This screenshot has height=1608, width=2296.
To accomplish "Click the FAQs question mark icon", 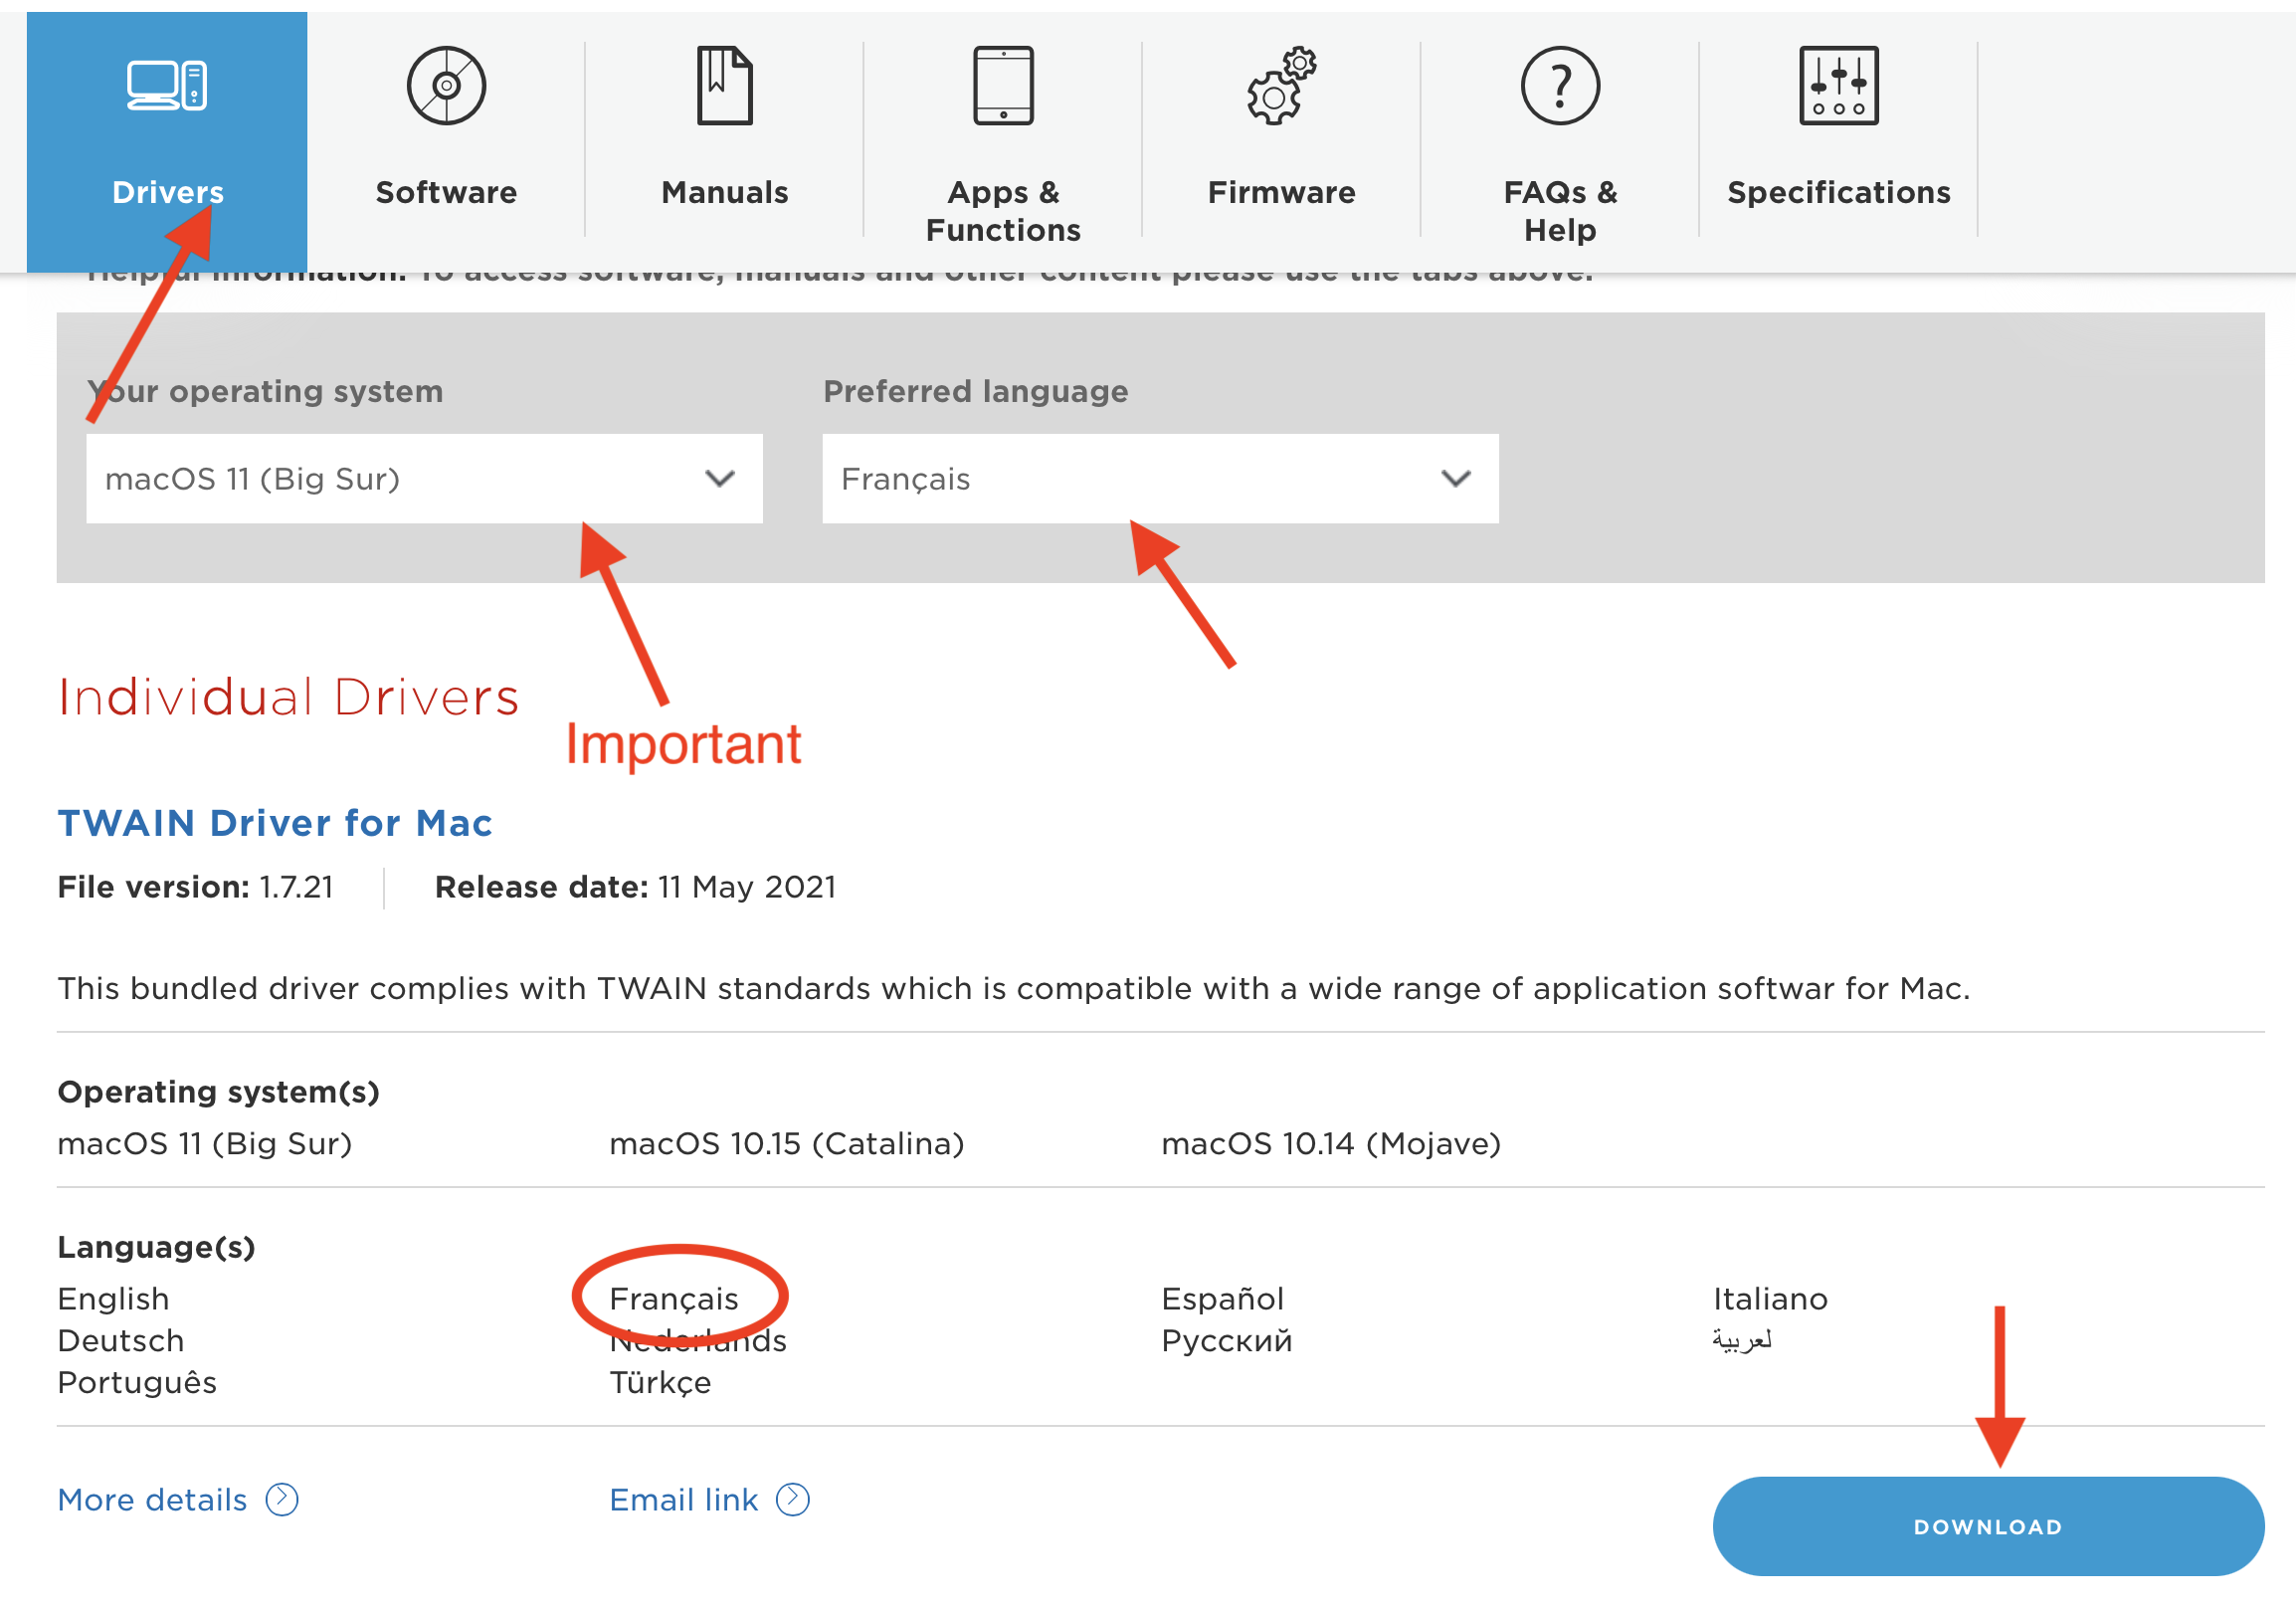I will [1560, 85].
